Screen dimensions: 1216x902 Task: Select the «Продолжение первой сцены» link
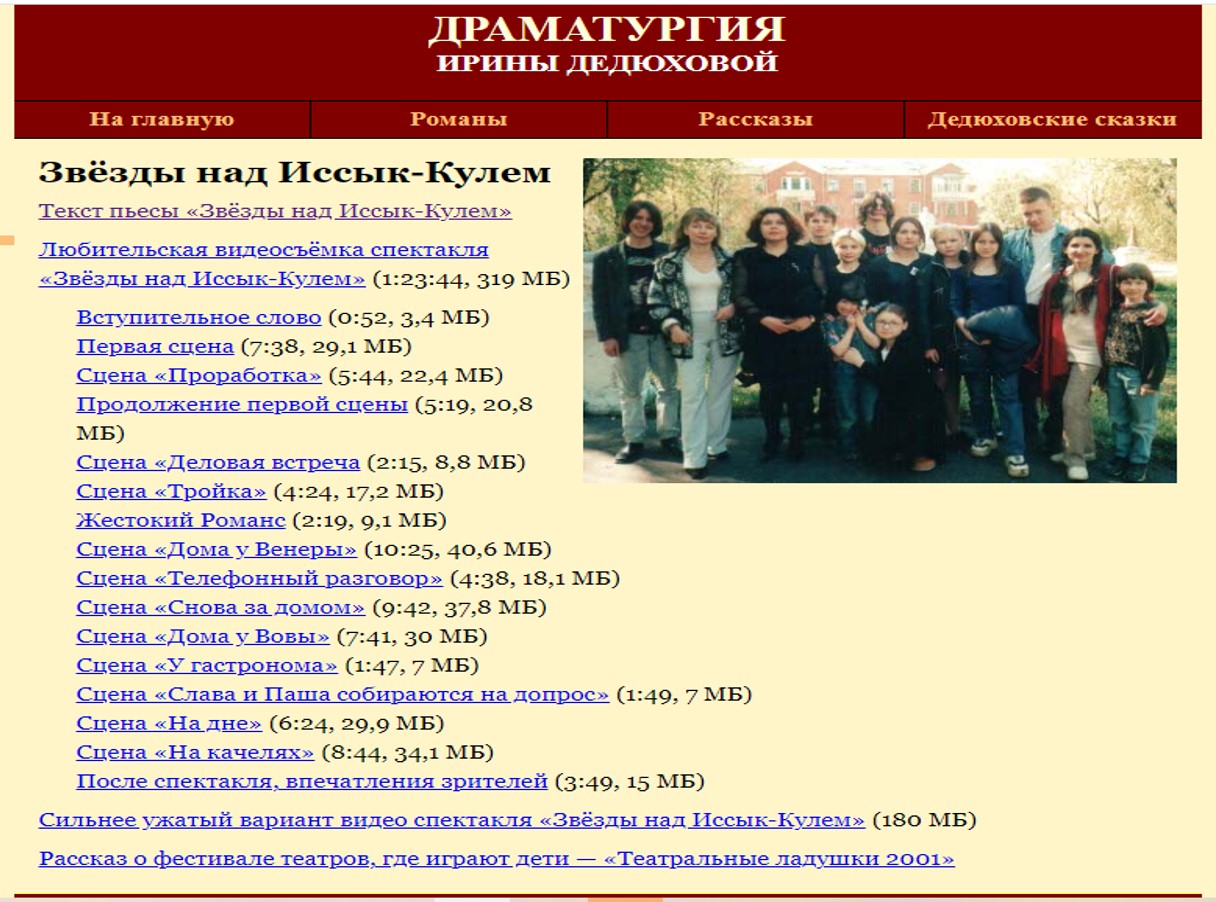click(x=242, y=405)
